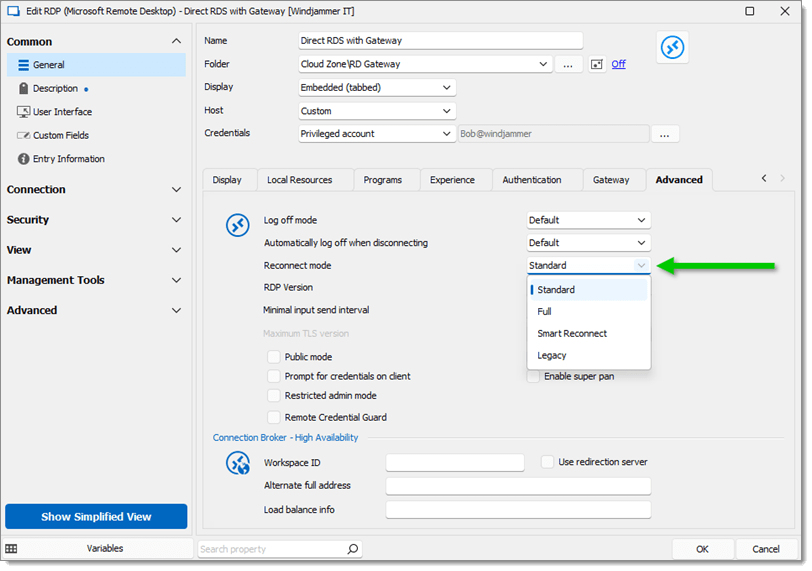Expand the Management Tools section

pos(176,281)
